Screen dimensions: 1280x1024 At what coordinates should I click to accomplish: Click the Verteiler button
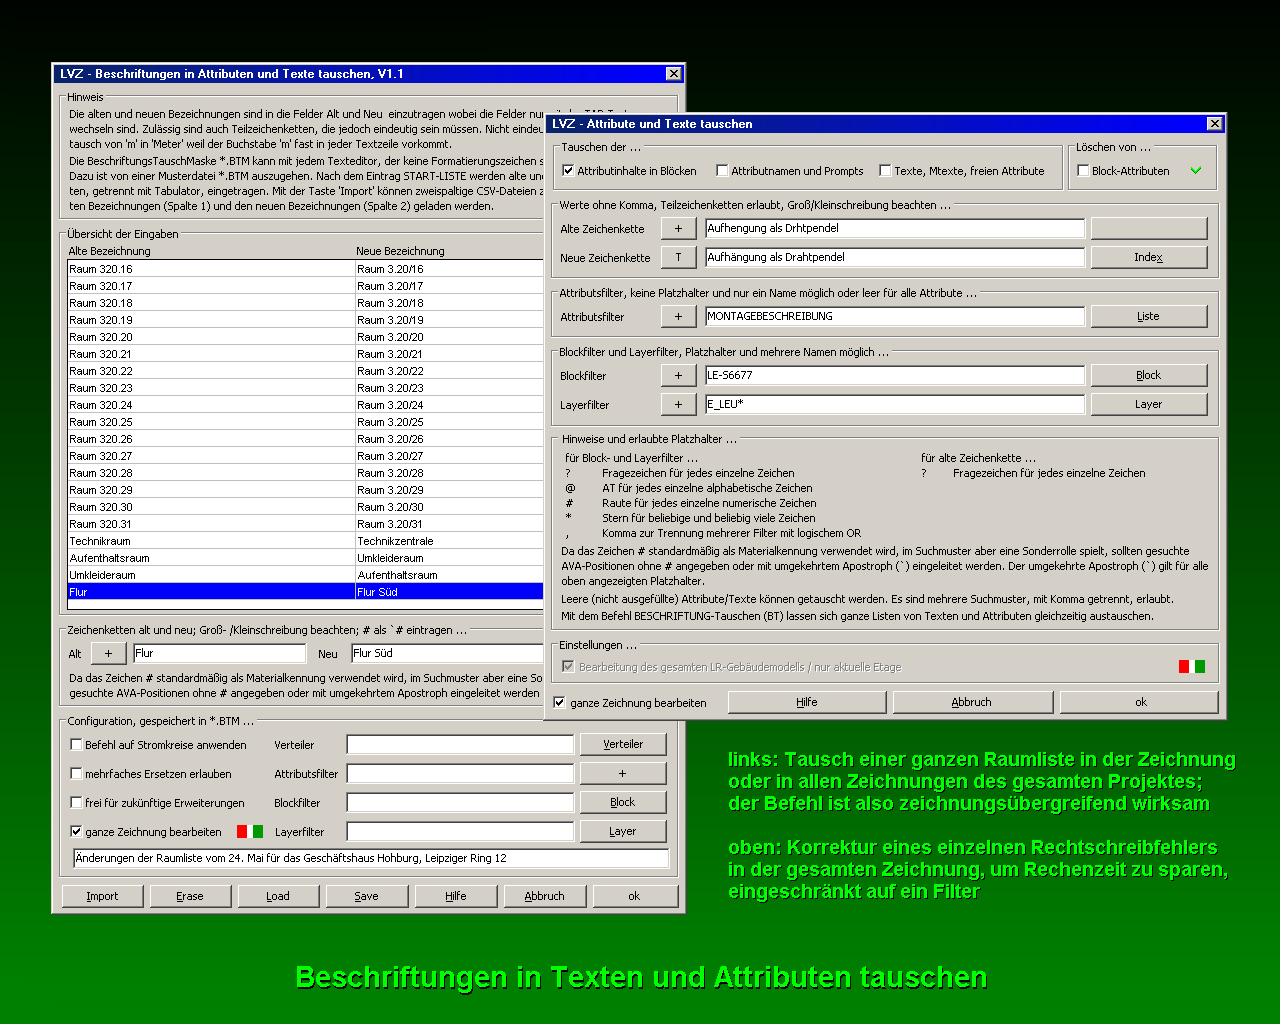(623, 745)
